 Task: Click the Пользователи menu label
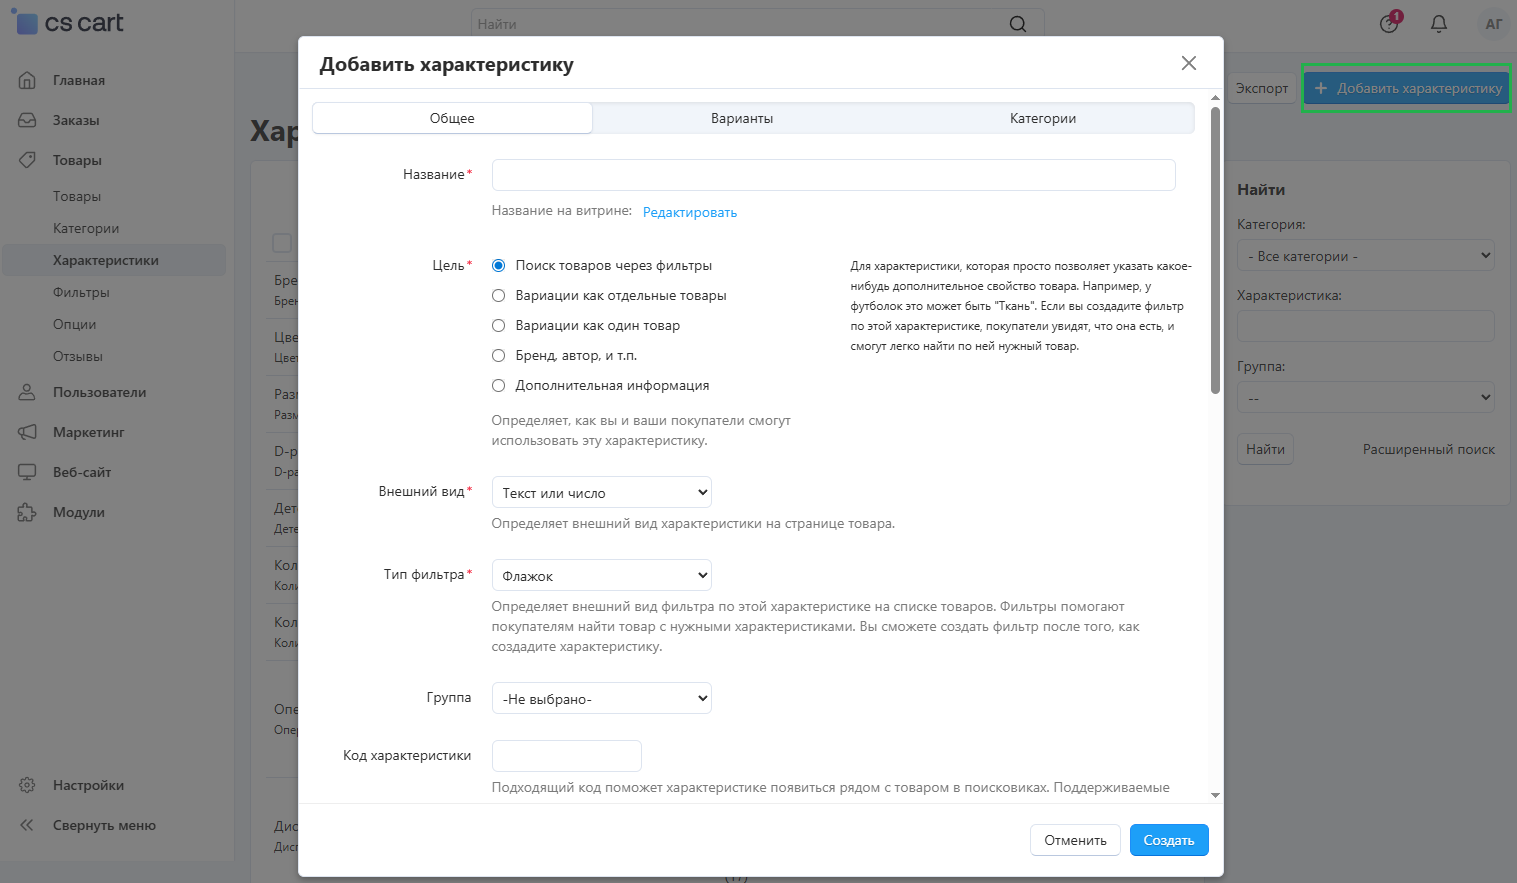pos(99,392)
